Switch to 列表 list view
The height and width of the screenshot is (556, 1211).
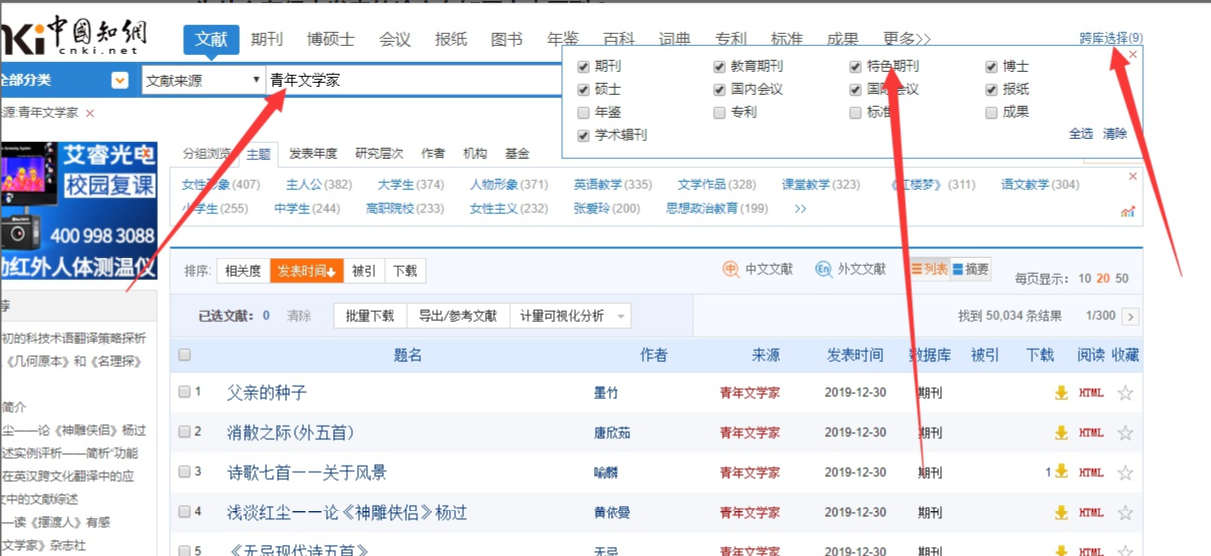coord(928,270)
